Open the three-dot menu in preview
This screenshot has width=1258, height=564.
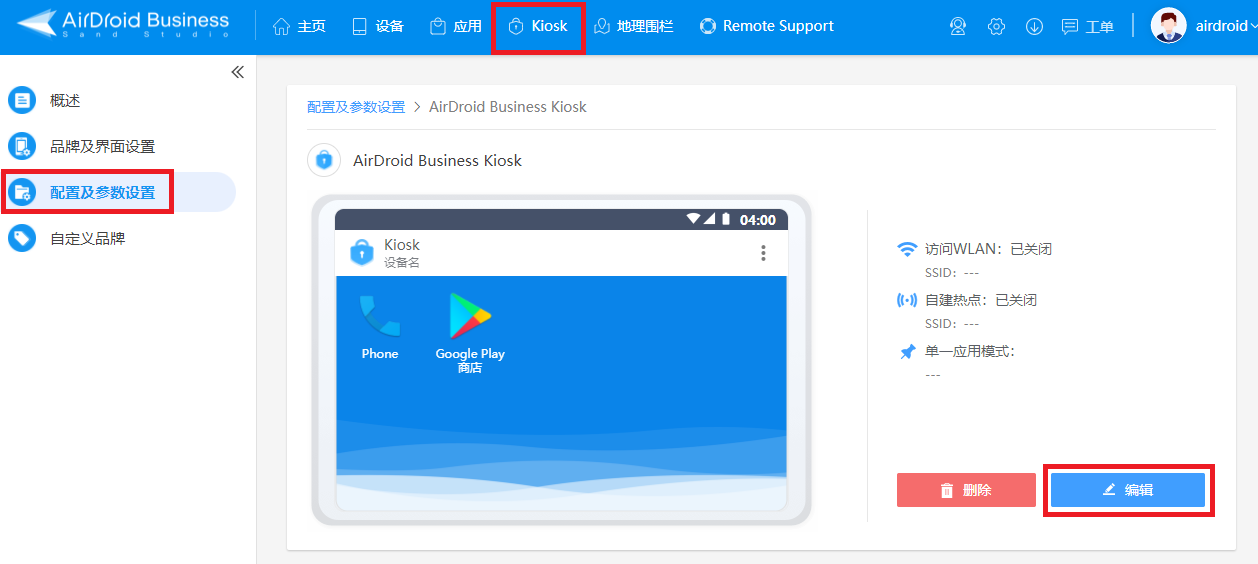763,253
